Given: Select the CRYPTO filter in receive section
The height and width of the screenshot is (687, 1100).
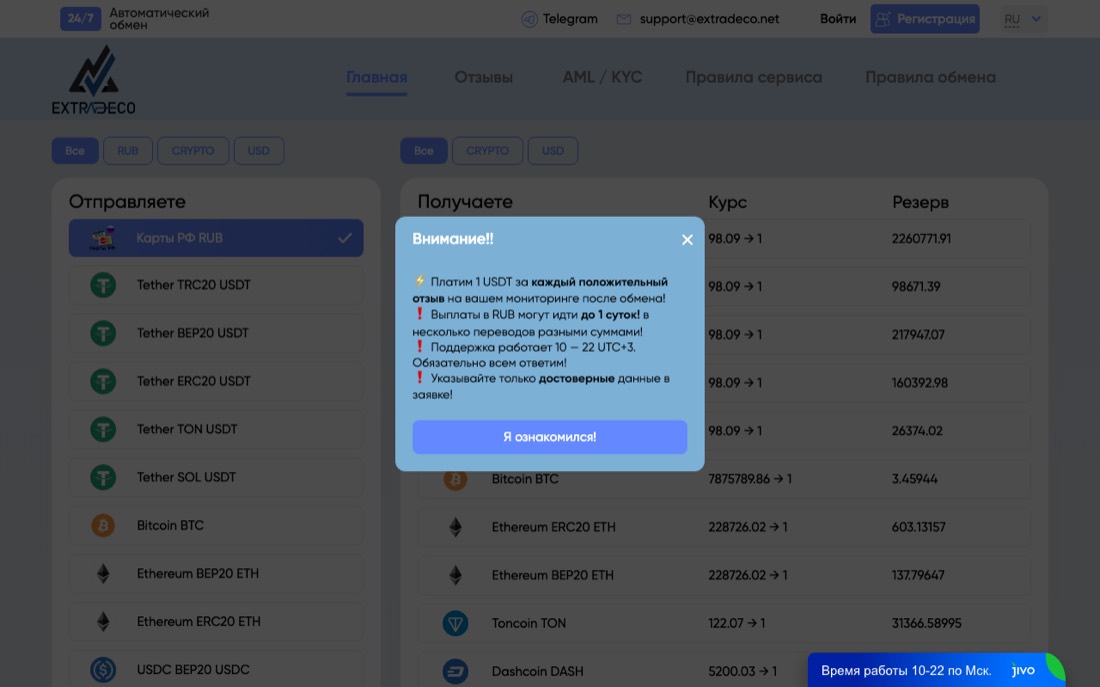Looking at the screenshot, I should coord(488,151).
